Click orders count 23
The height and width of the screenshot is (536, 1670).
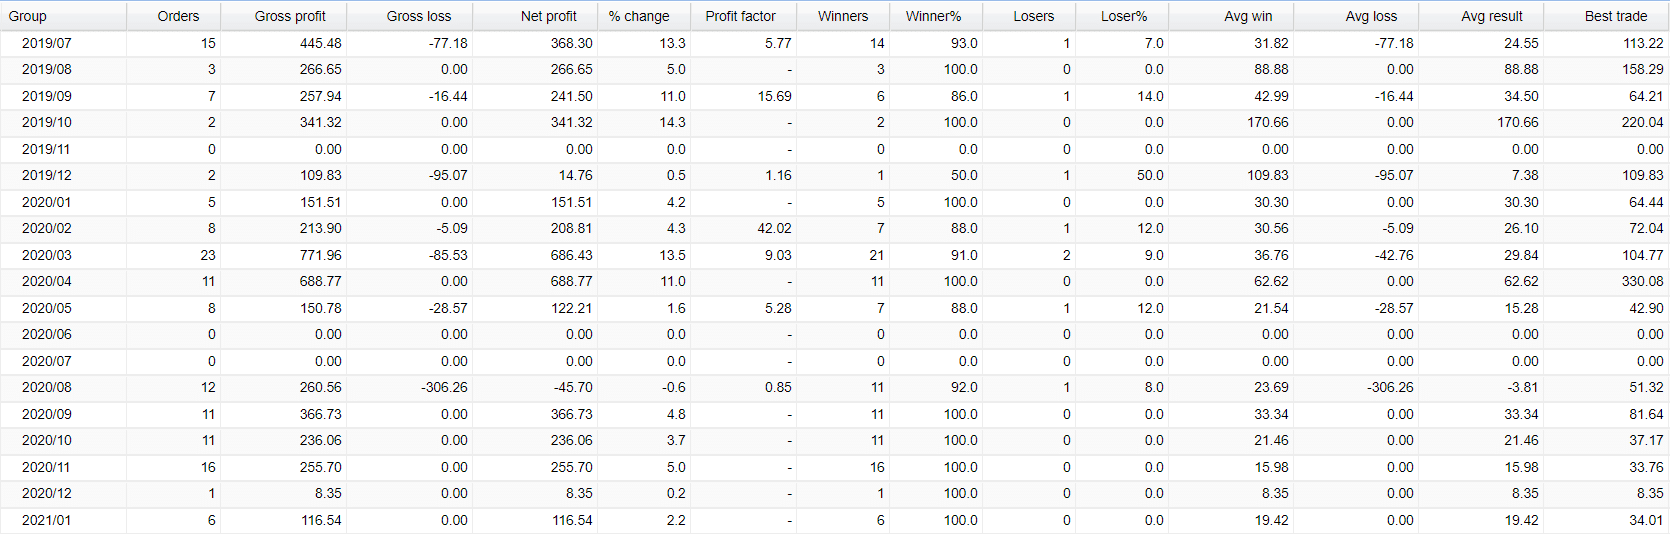[x=208, y=255]
